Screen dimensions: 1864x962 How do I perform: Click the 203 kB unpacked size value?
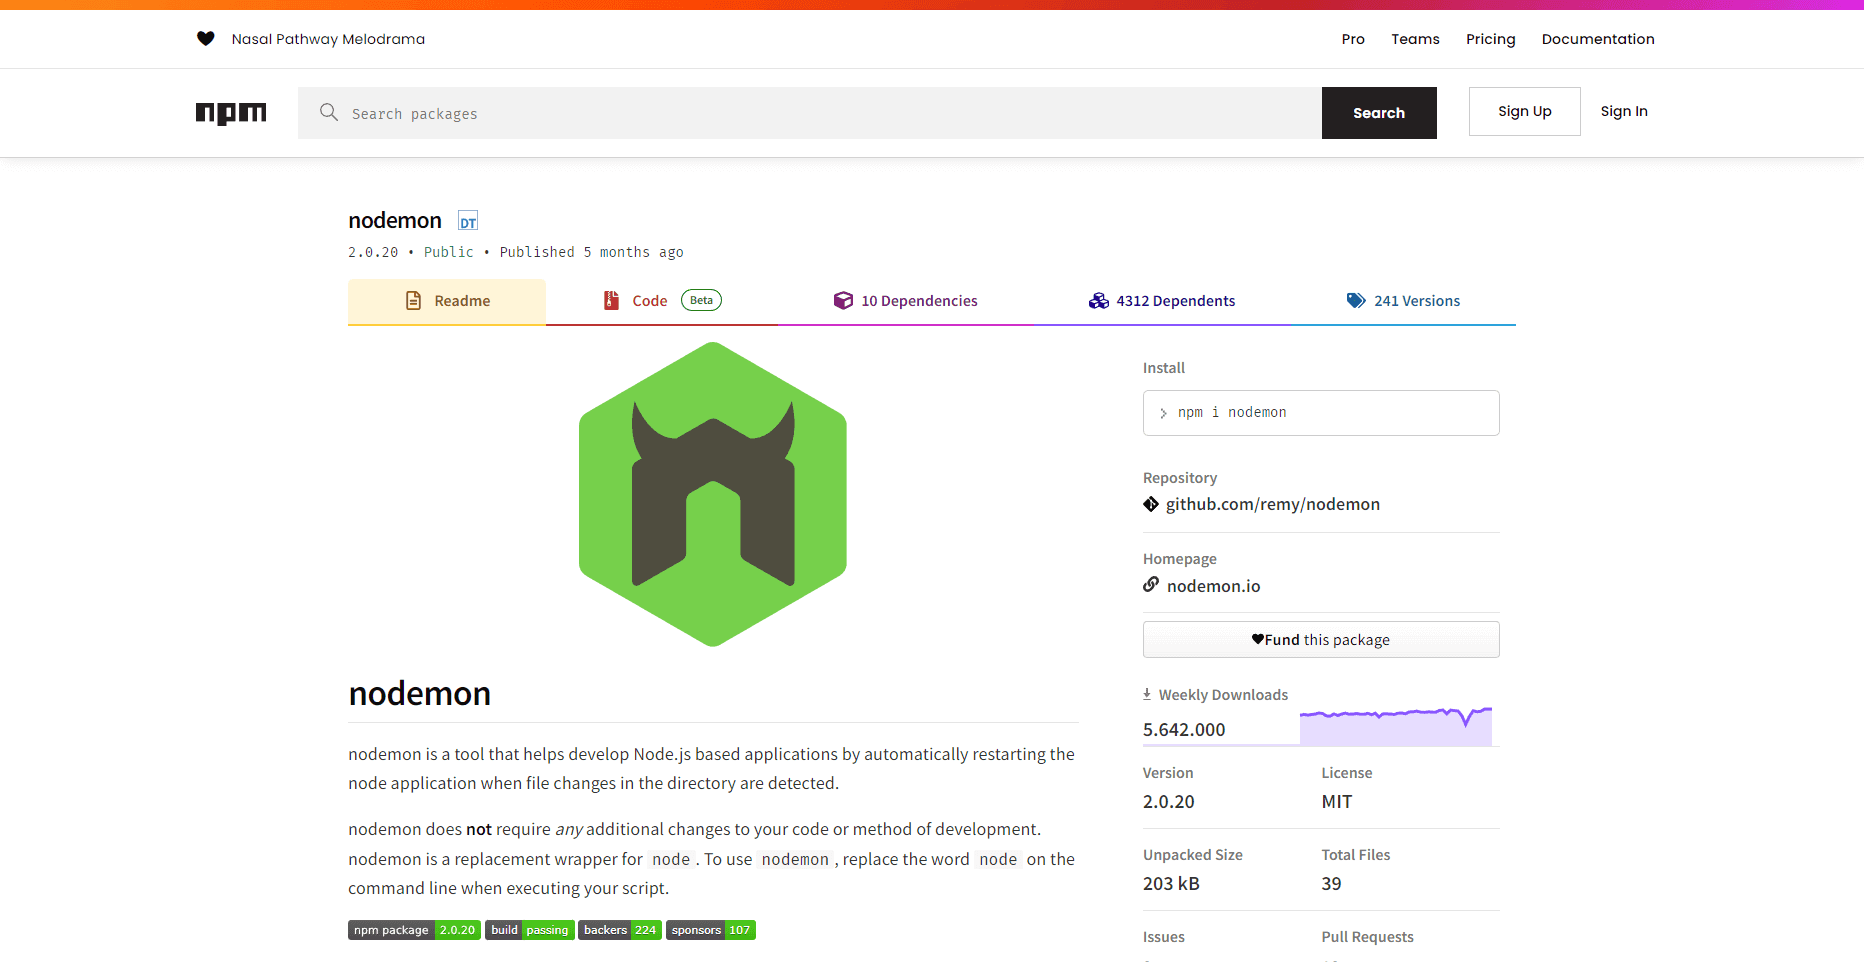click(1171, 884)
